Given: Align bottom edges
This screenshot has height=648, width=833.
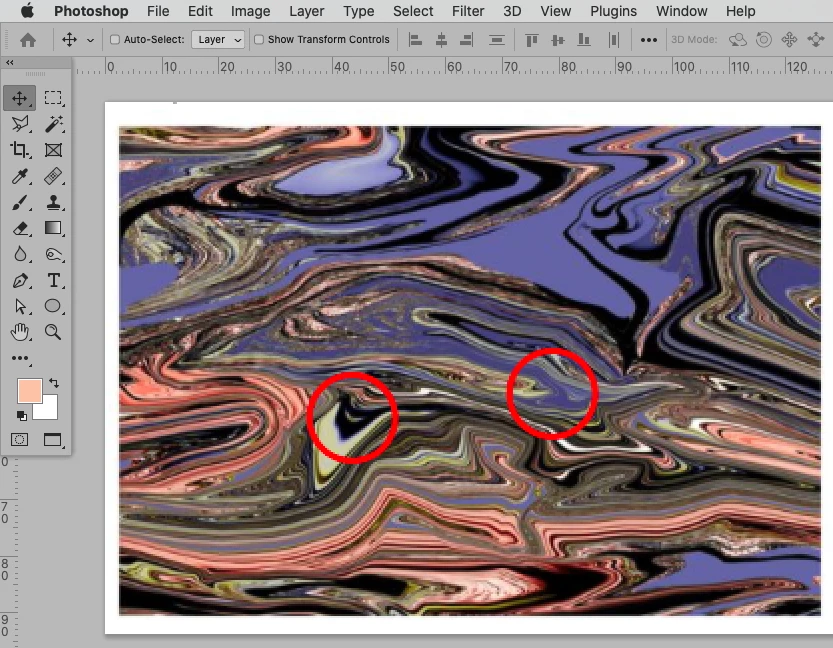Looking at the screenshot, I should [583, 40].
